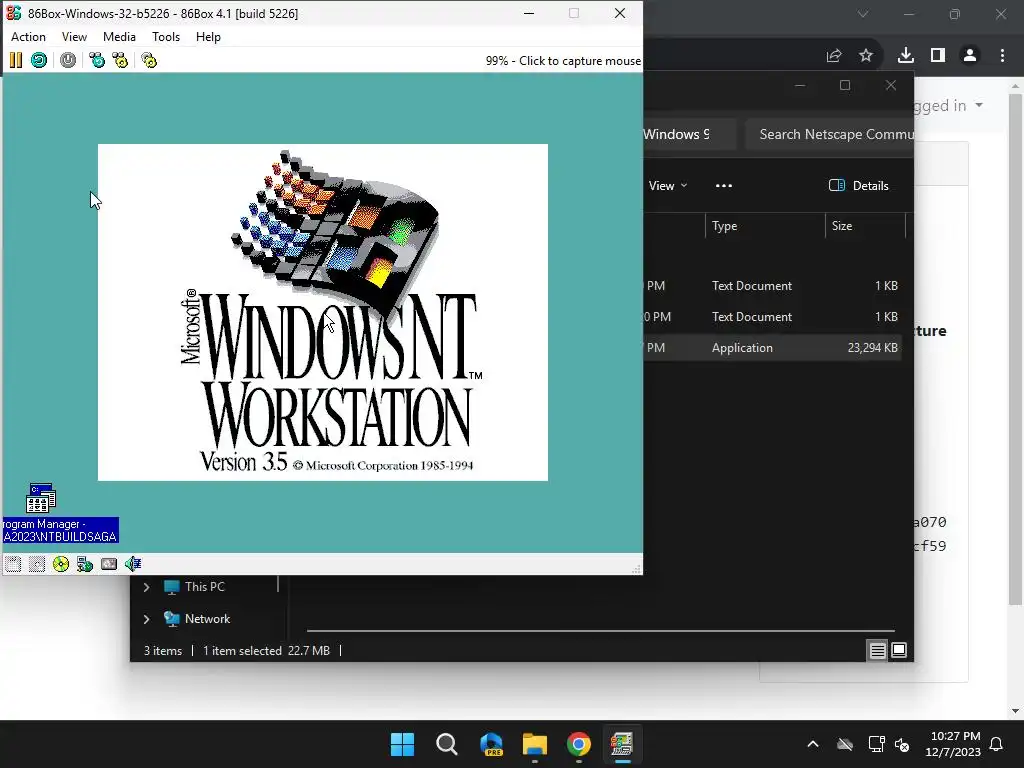Click the 3 items status bar text
The height and width of the screenshot is (768, 1024).
click(163, 650)
